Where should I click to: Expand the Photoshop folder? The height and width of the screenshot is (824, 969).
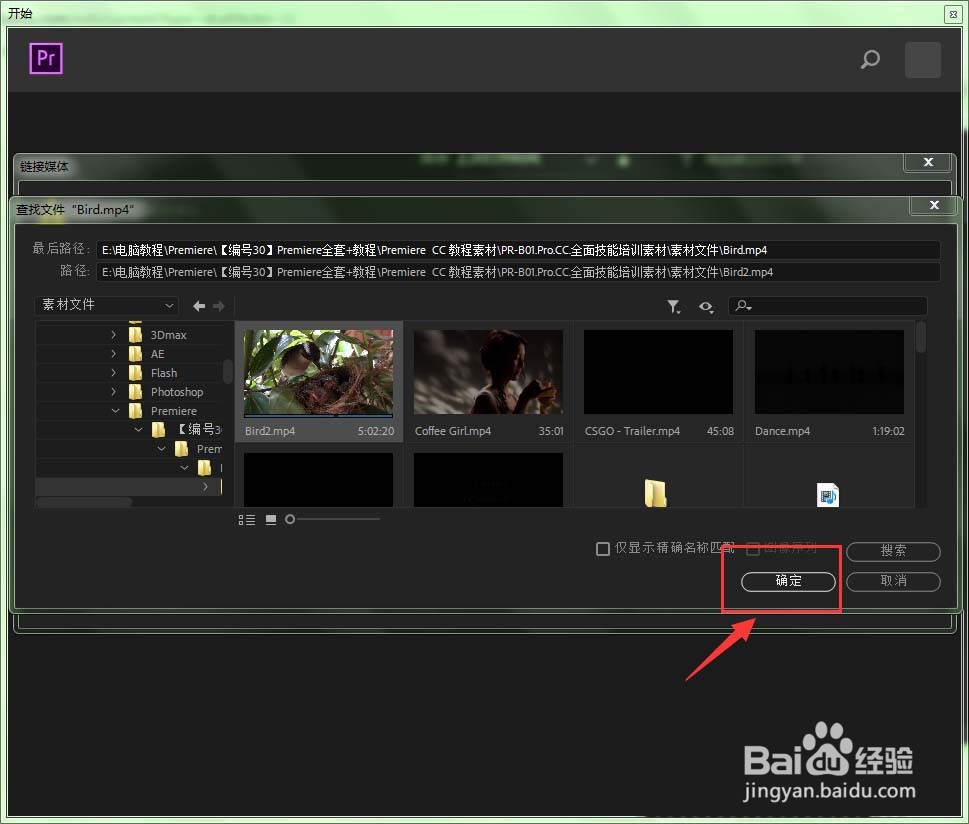(113, 392)
